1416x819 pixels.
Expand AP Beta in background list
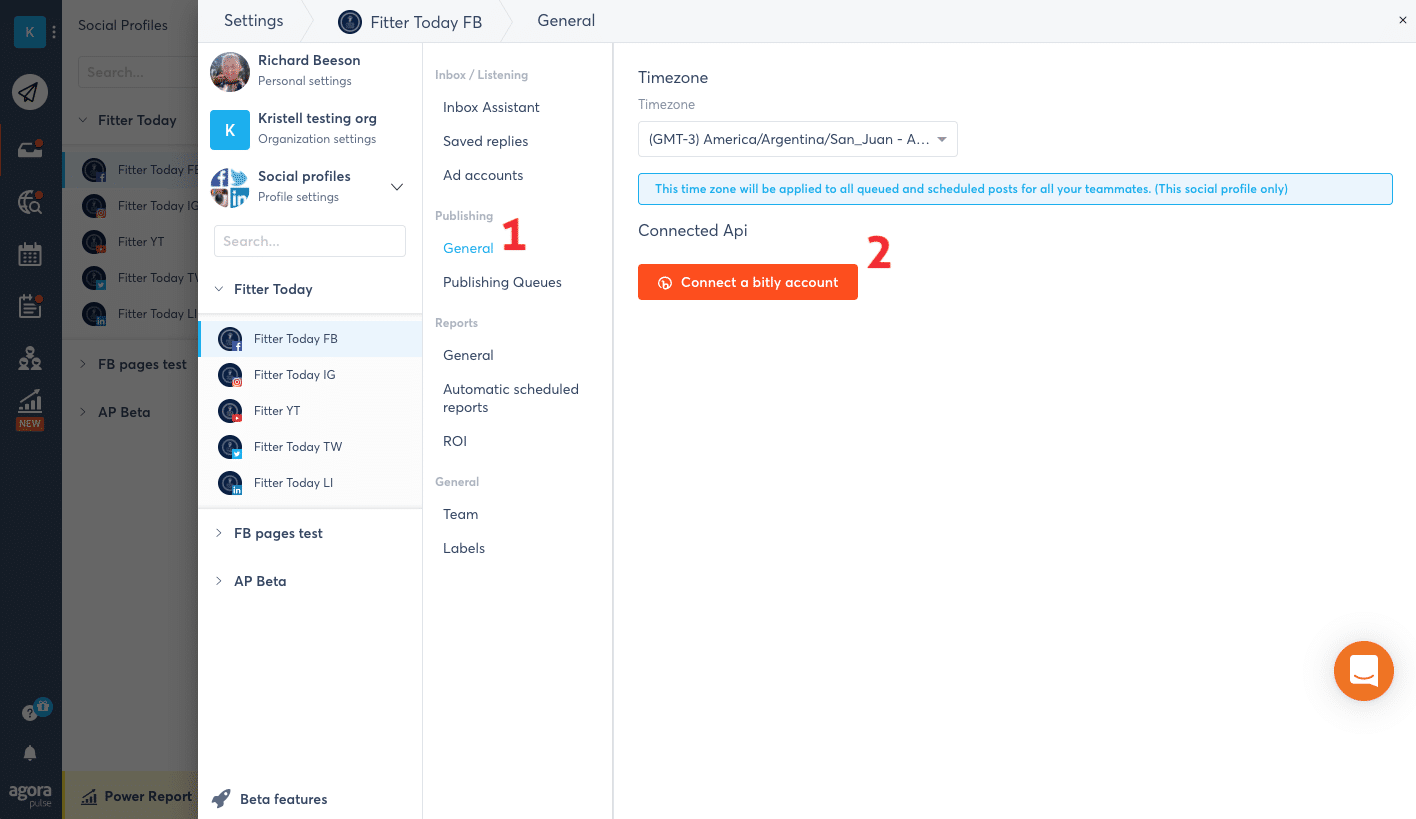tap(83, 412)
